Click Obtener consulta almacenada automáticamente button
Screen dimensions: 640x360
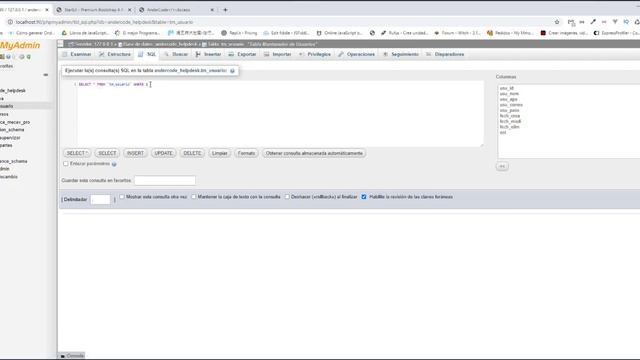pyautogui.click(x=314, y=153)
